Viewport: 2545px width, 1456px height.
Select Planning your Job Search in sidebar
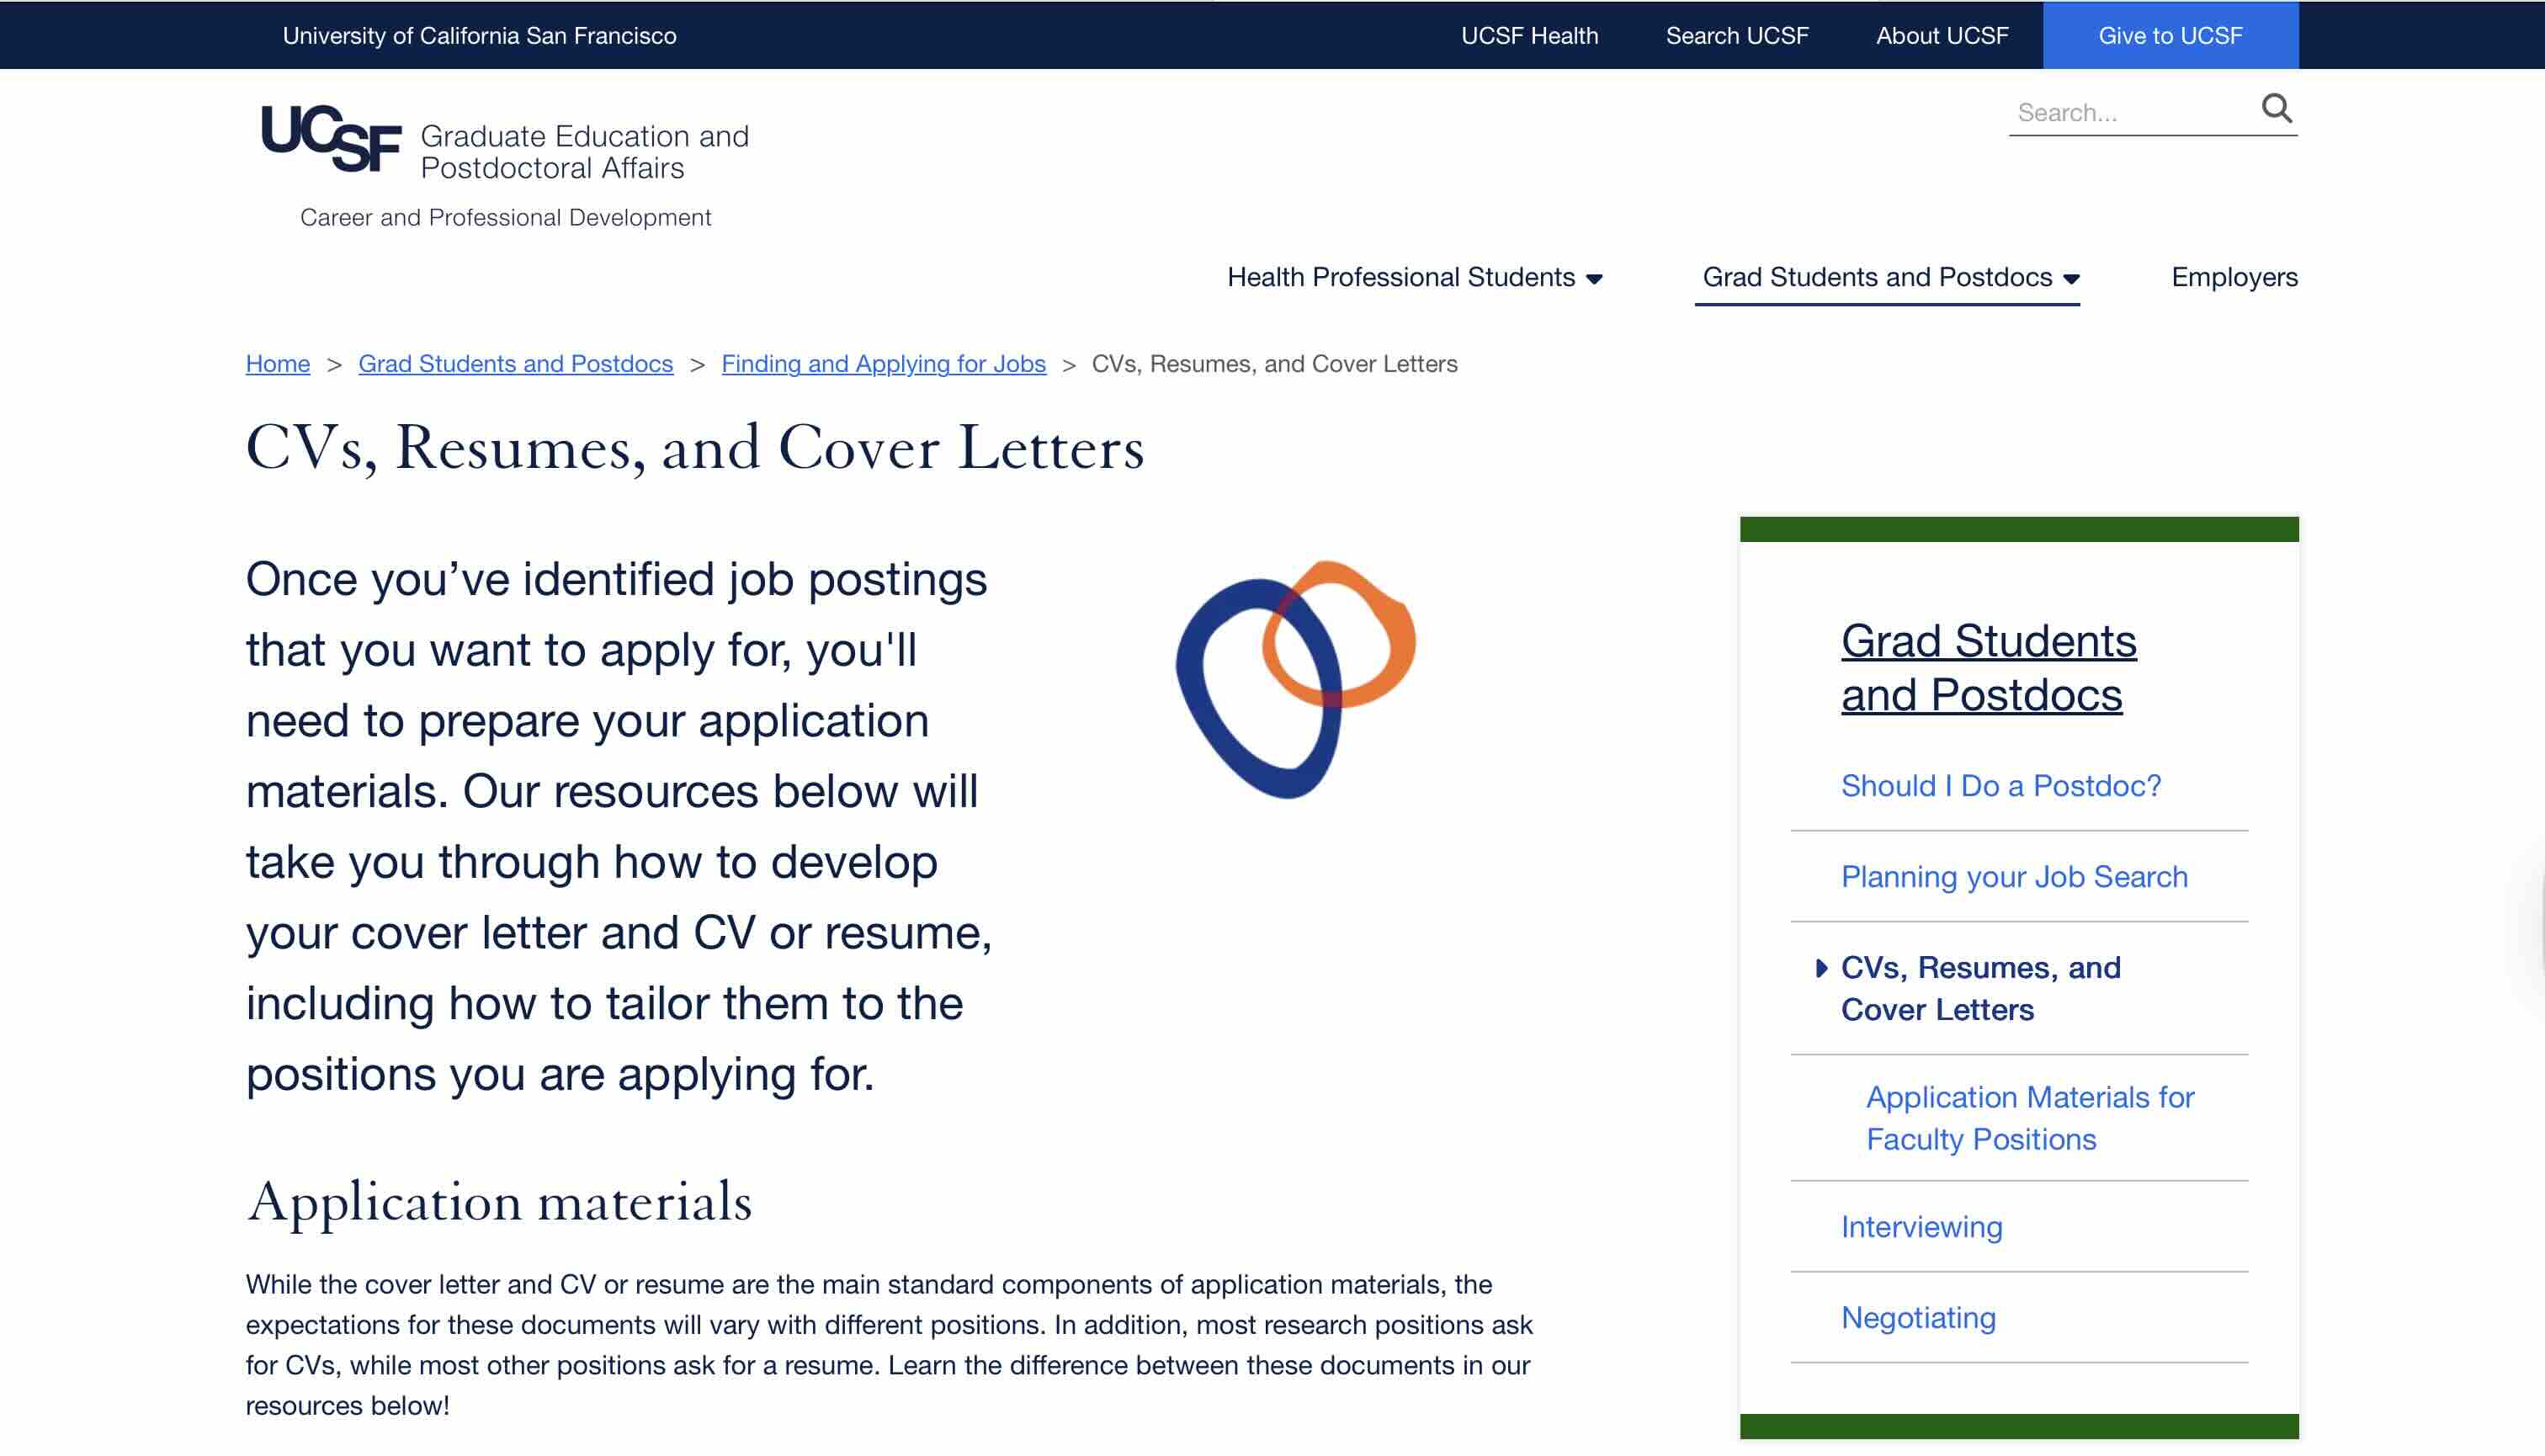pyautogui.click(x=2014, y=877)
